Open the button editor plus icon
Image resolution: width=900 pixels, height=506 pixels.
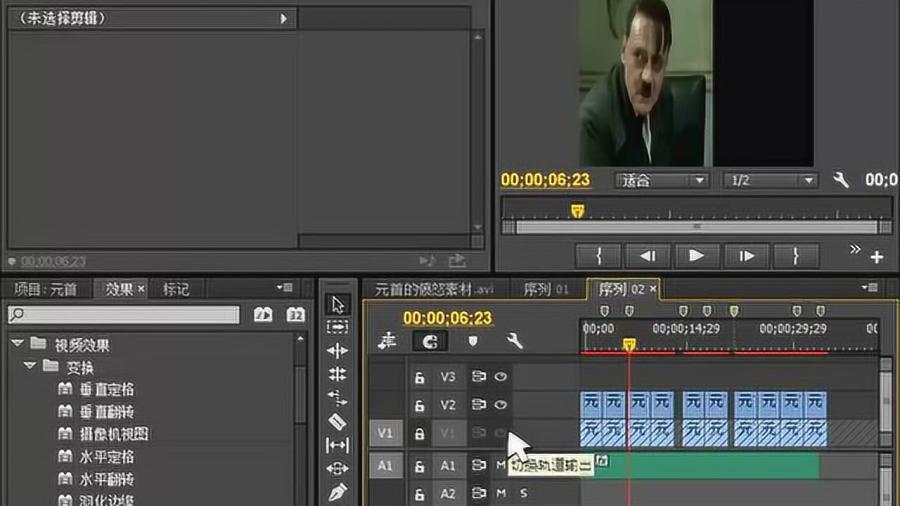877,257
